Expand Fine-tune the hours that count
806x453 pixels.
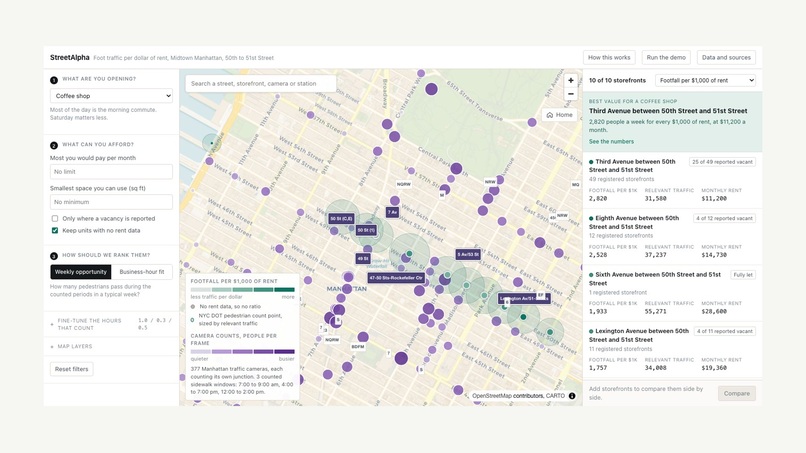pyautogui.click(x=111, y=324)
